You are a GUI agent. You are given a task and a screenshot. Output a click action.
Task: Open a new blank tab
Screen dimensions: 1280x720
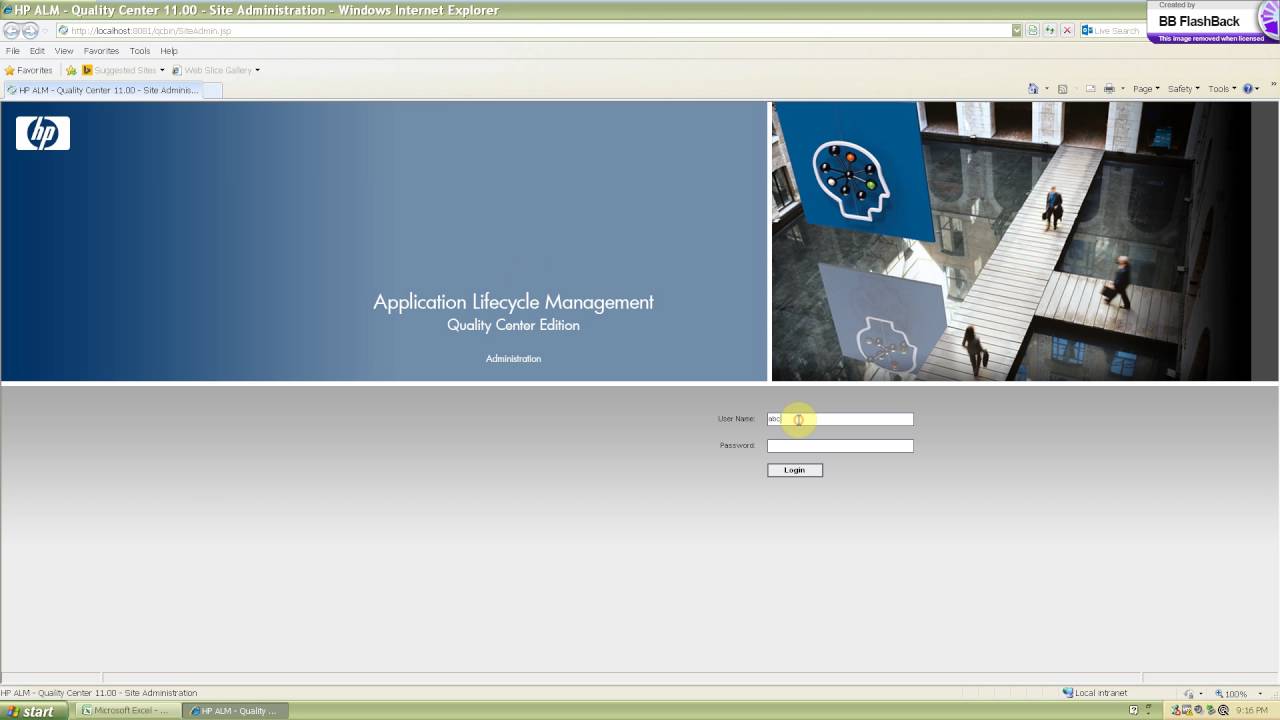point(212,91)
